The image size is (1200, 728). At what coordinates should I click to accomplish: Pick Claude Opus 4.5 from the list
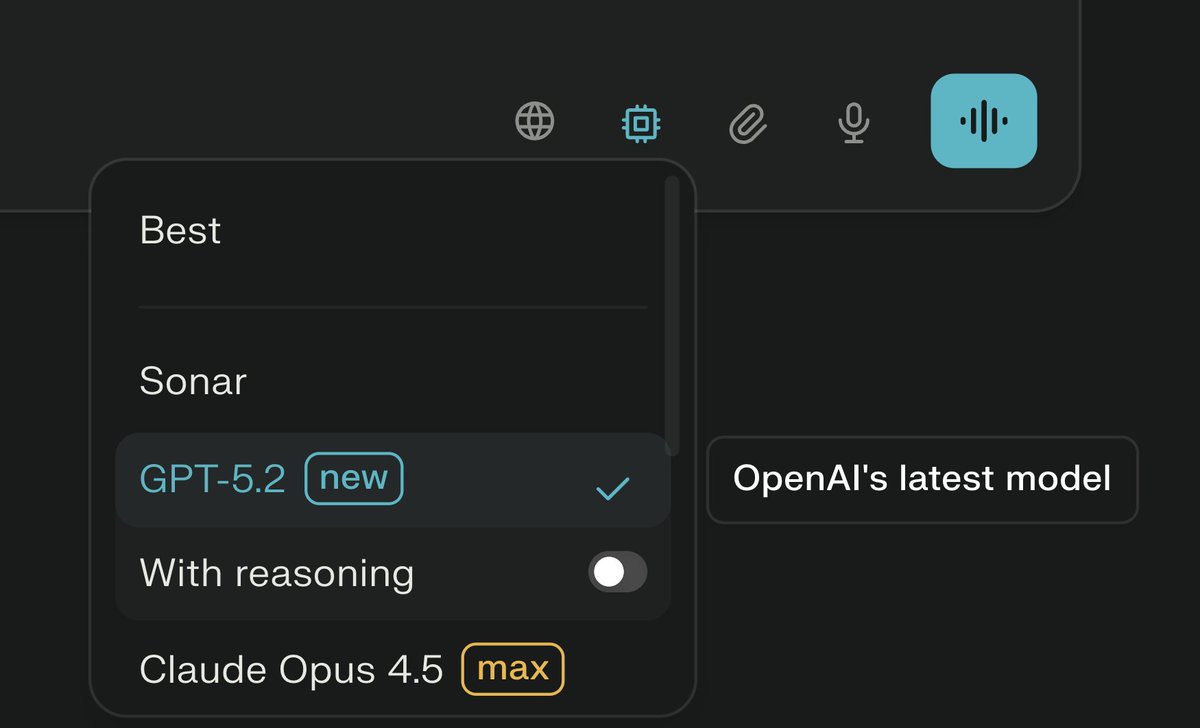(291, 669)
